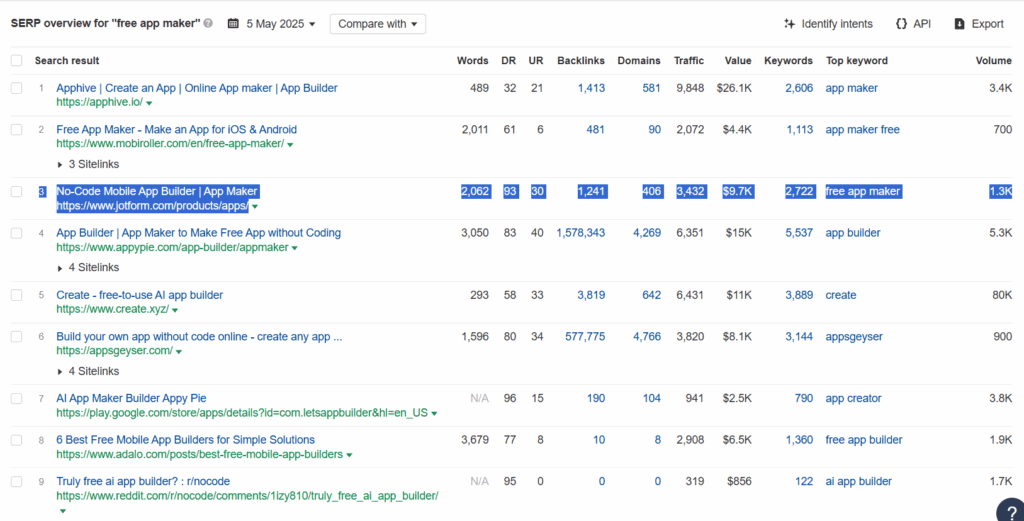Viewport: 1024px width, 521px height.
Task: Check the box for Create AI app builder row
Action: (16, 295)
